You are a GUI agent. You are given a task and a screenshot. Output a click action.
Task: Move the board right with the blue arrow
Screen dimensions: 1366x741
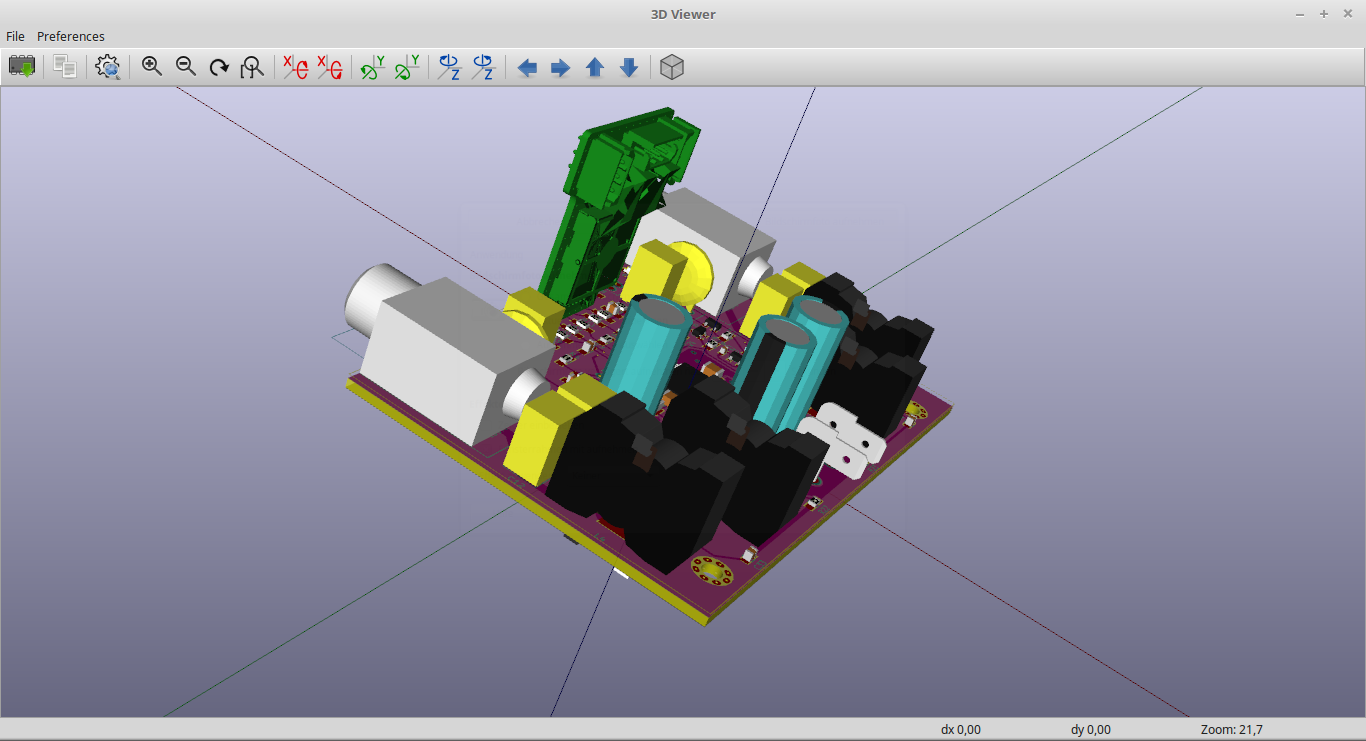tap(561, 67)
